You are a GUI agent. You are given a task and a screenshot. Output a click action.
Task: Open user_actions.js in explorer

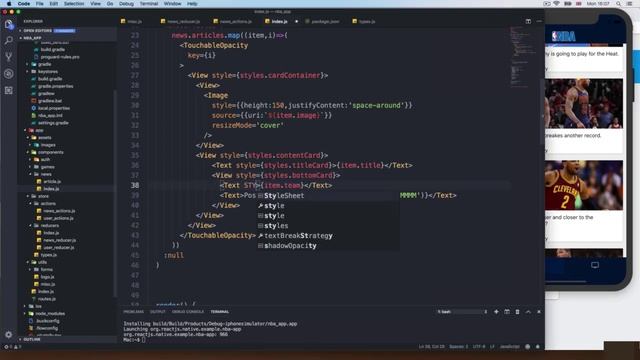(58, 218)
